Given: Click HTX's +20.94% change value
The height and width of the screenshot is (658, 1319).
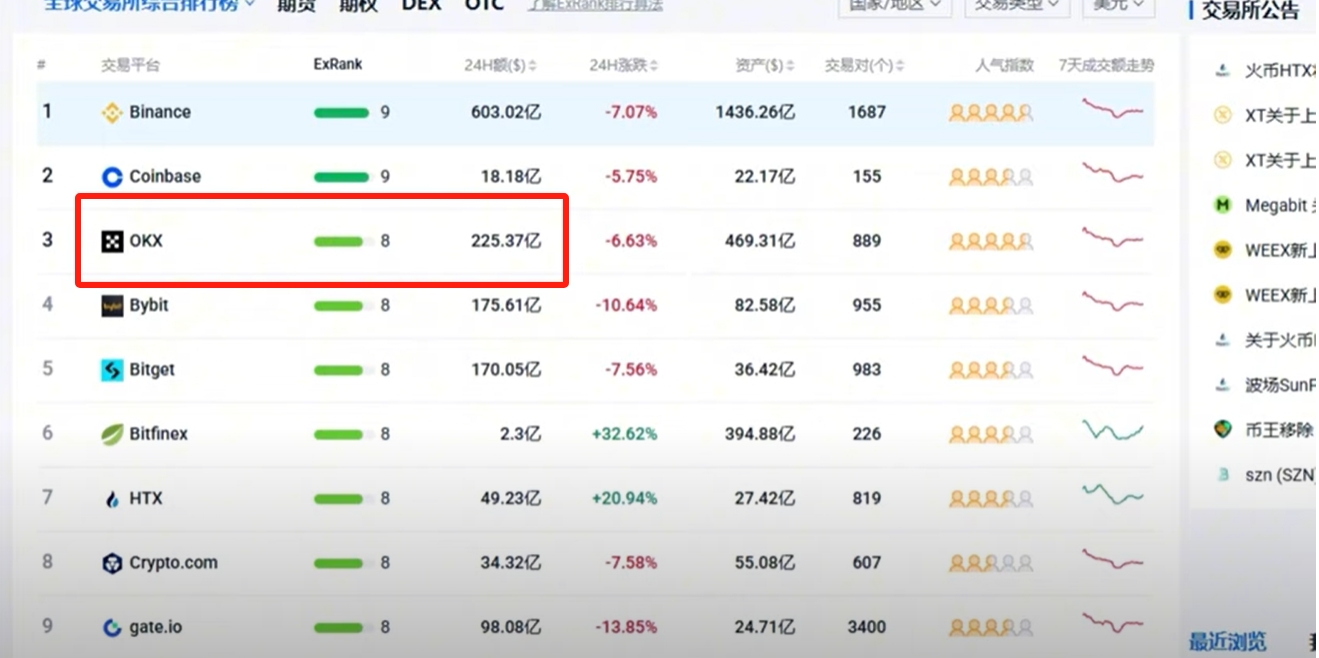Looking at the screenshot, I should click(624, 498).
